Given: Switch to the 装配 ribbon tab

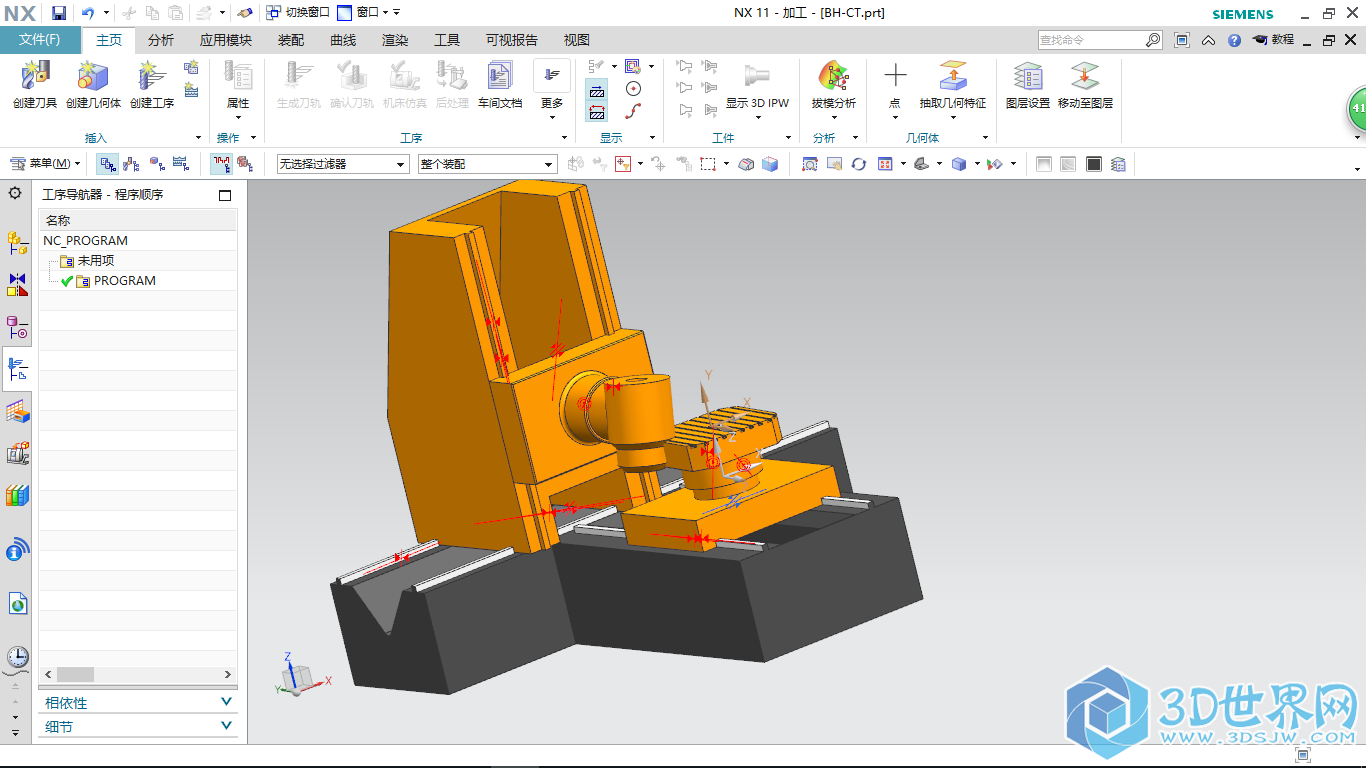Looking at the screenshot, I should pyautogui.click(x=290, y=40).
